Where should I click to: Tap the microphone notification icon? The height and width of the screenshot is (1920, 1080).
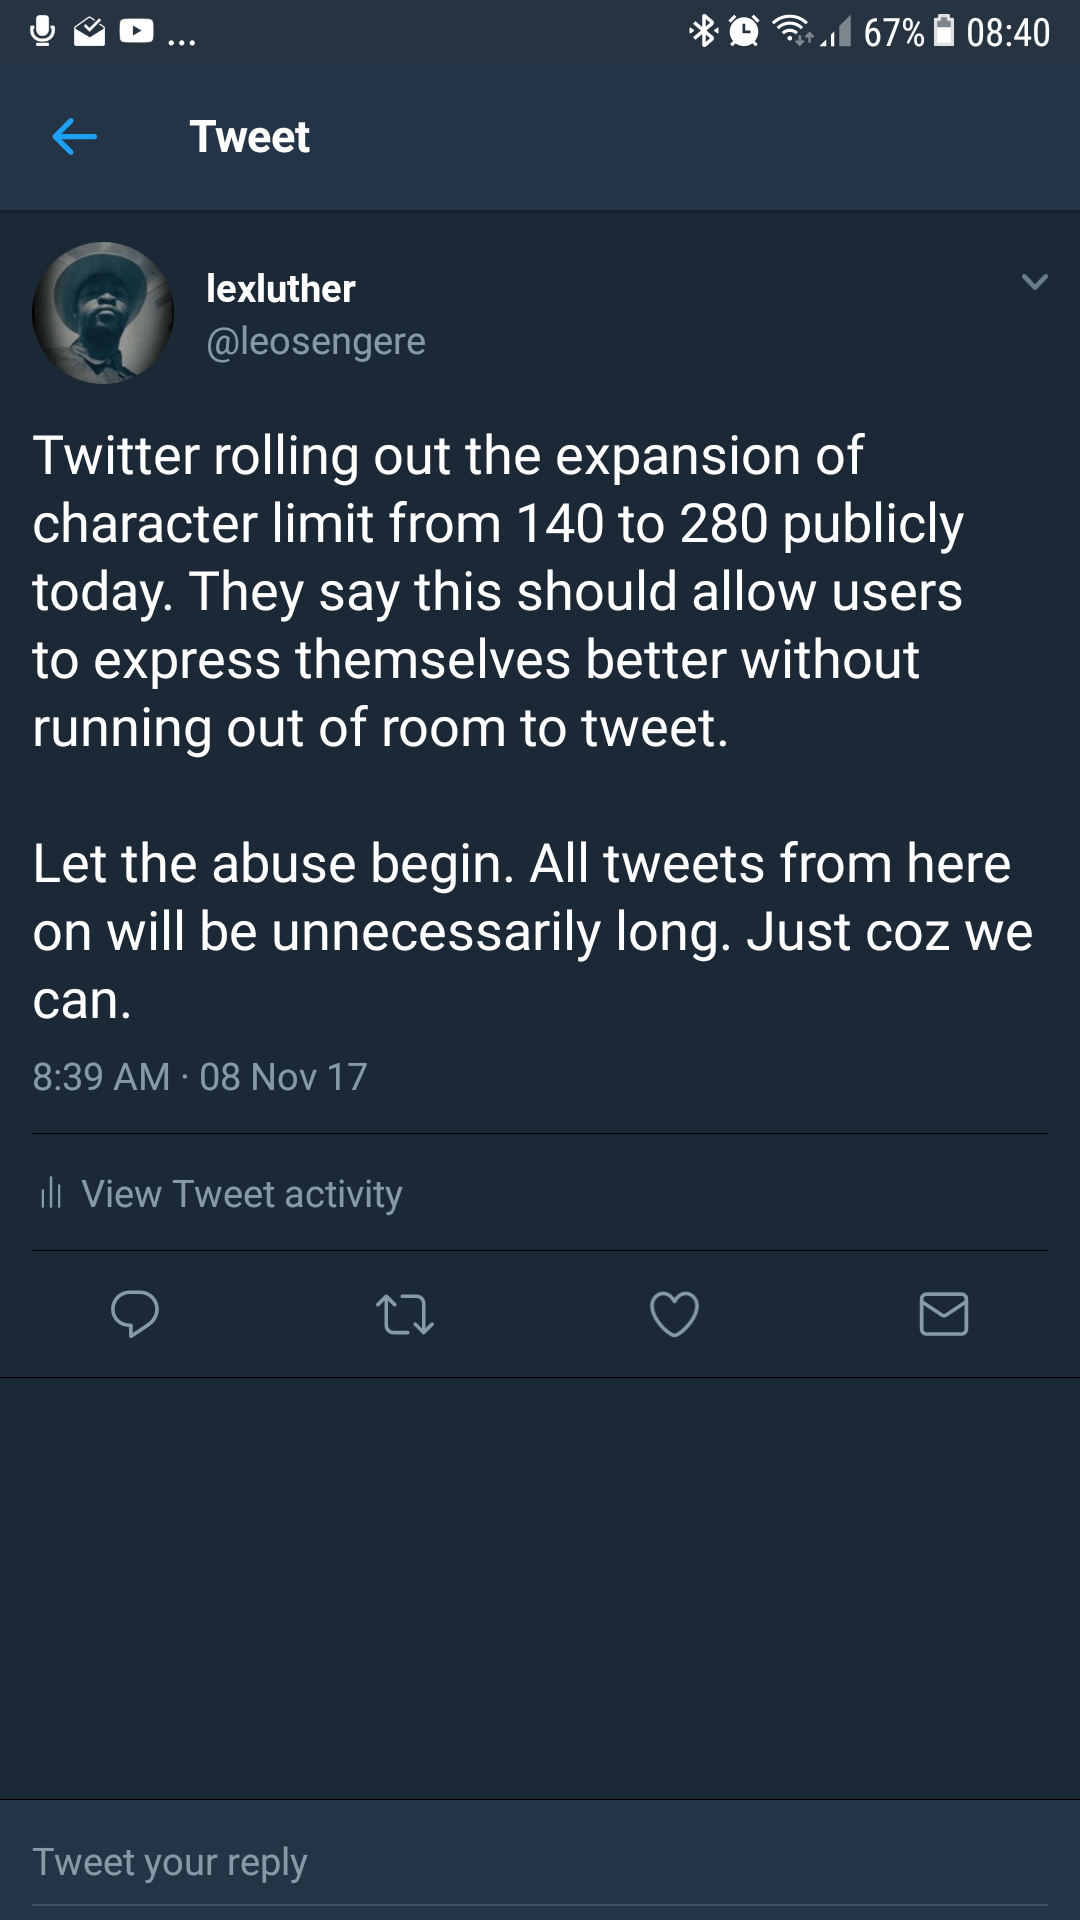point(40,30)
